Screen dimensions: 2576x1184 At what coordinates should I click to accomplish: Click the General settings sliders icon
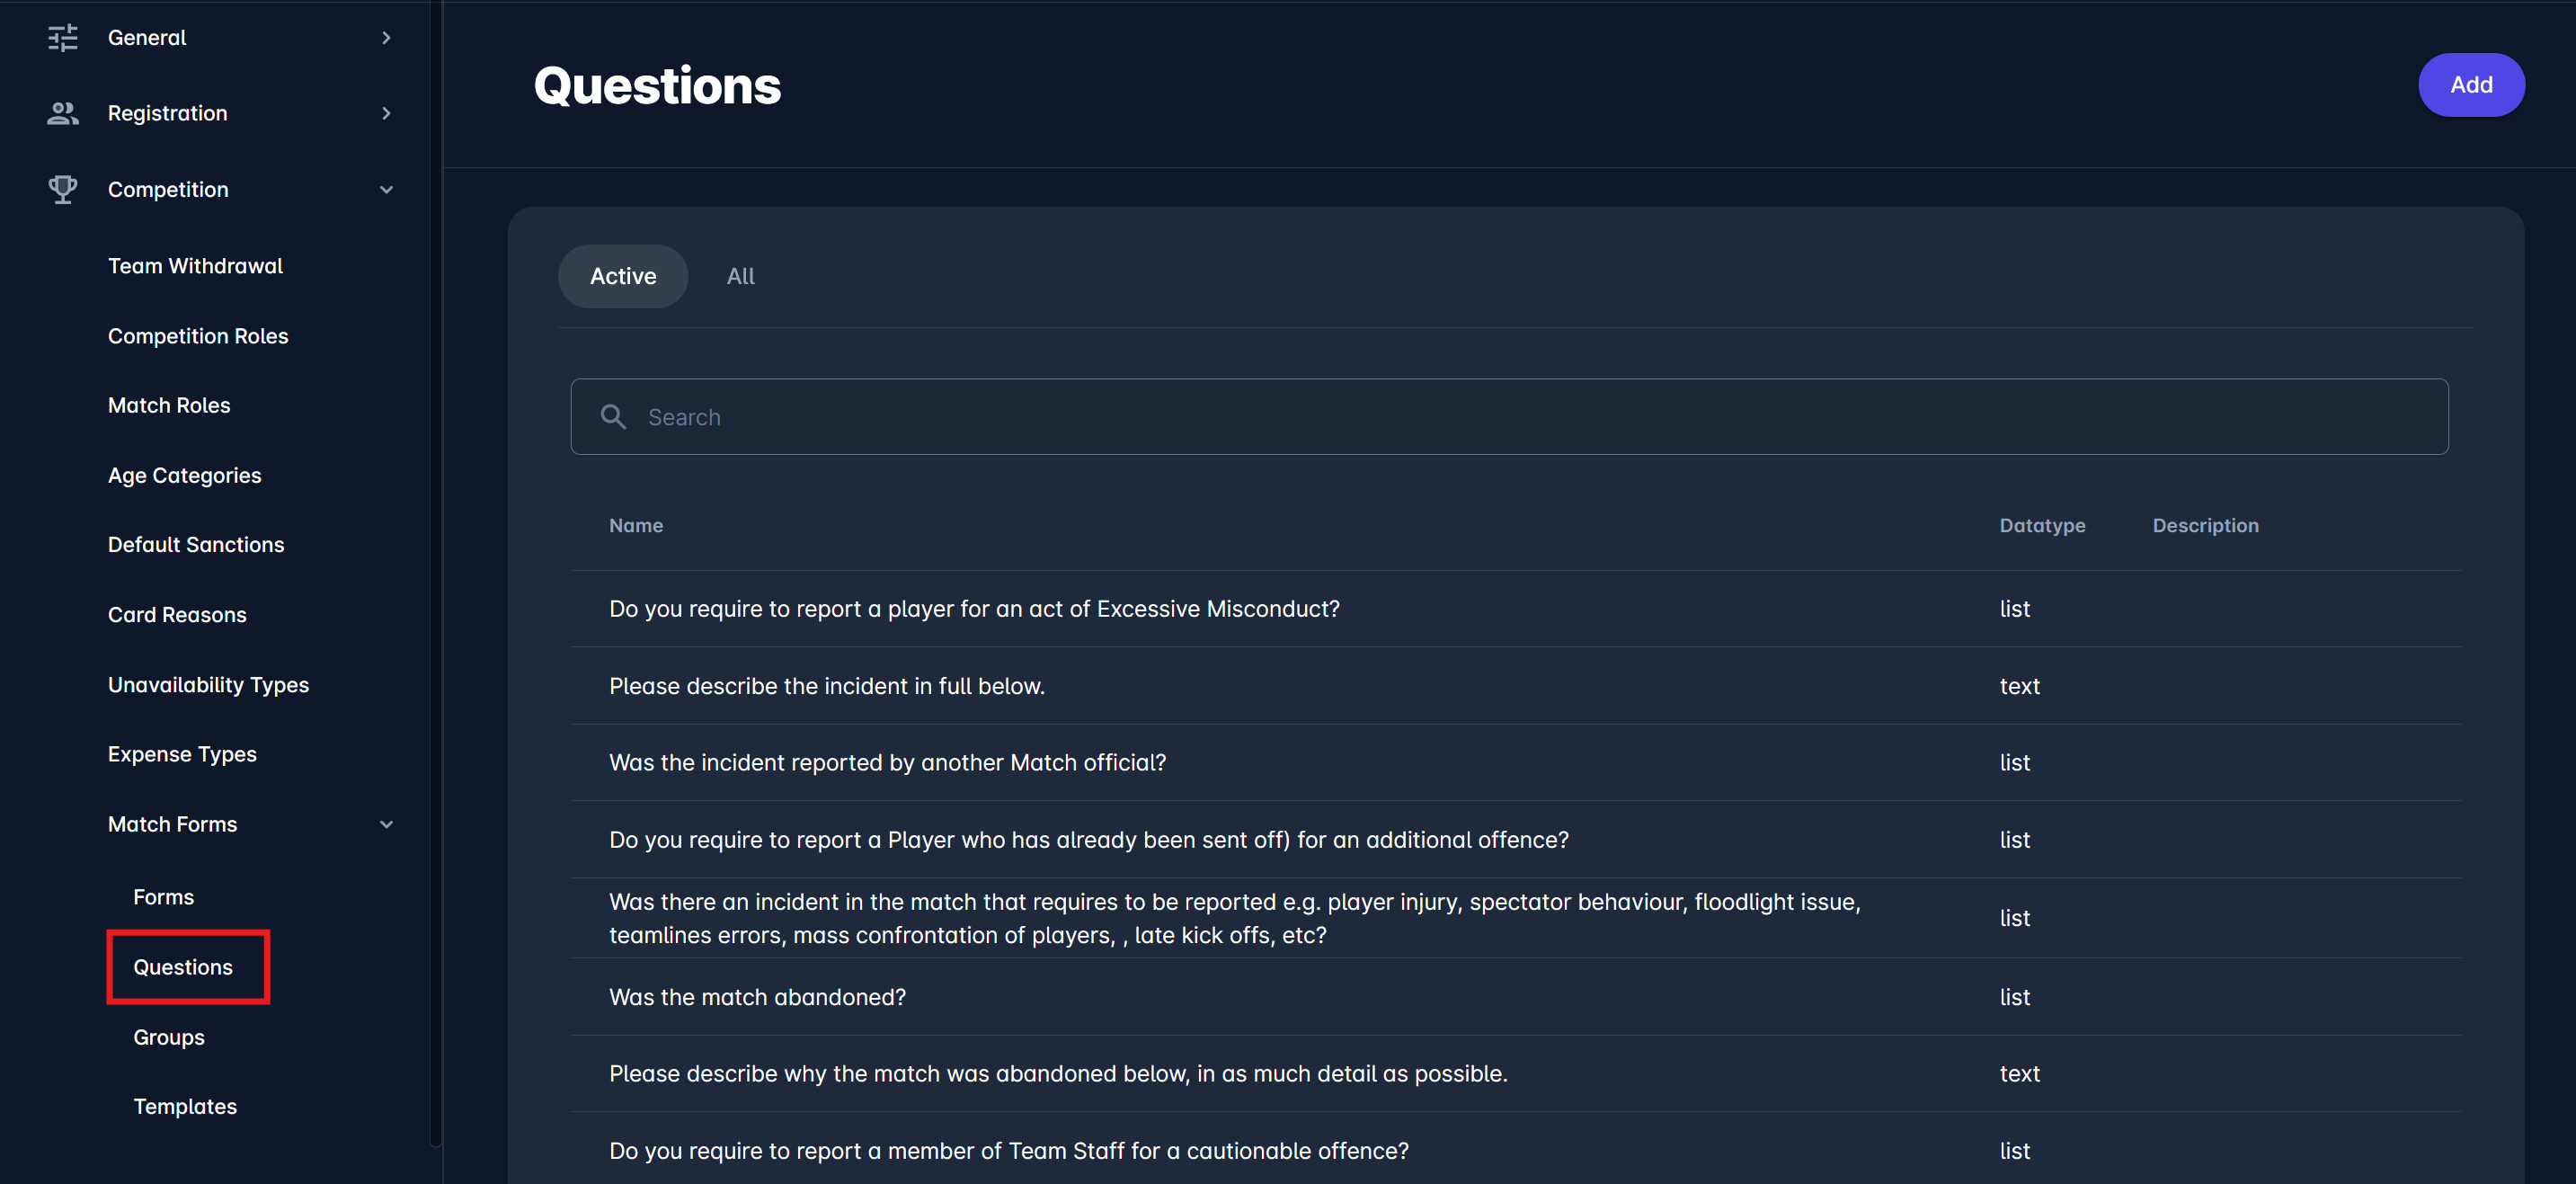[62, 38]
